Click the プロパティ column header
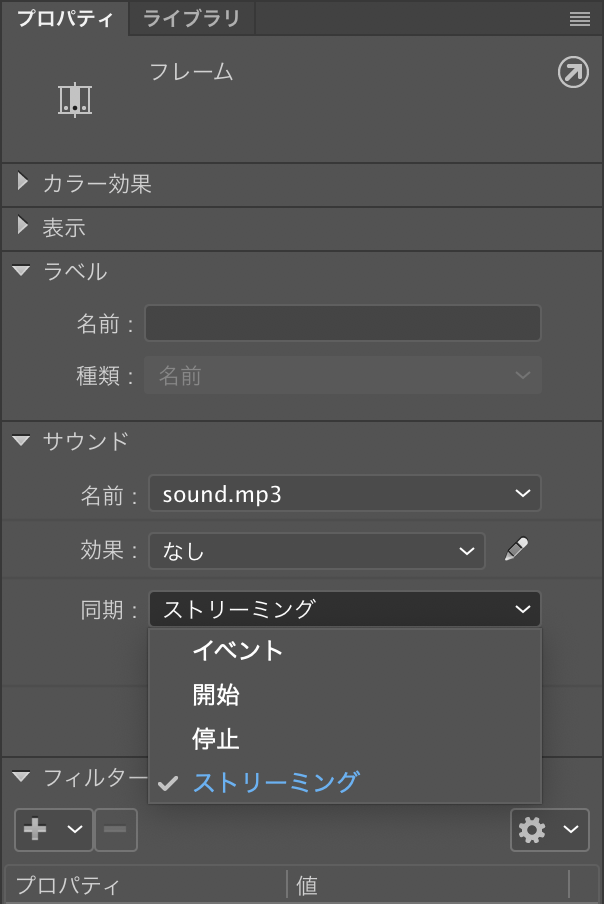 [145, 885]
